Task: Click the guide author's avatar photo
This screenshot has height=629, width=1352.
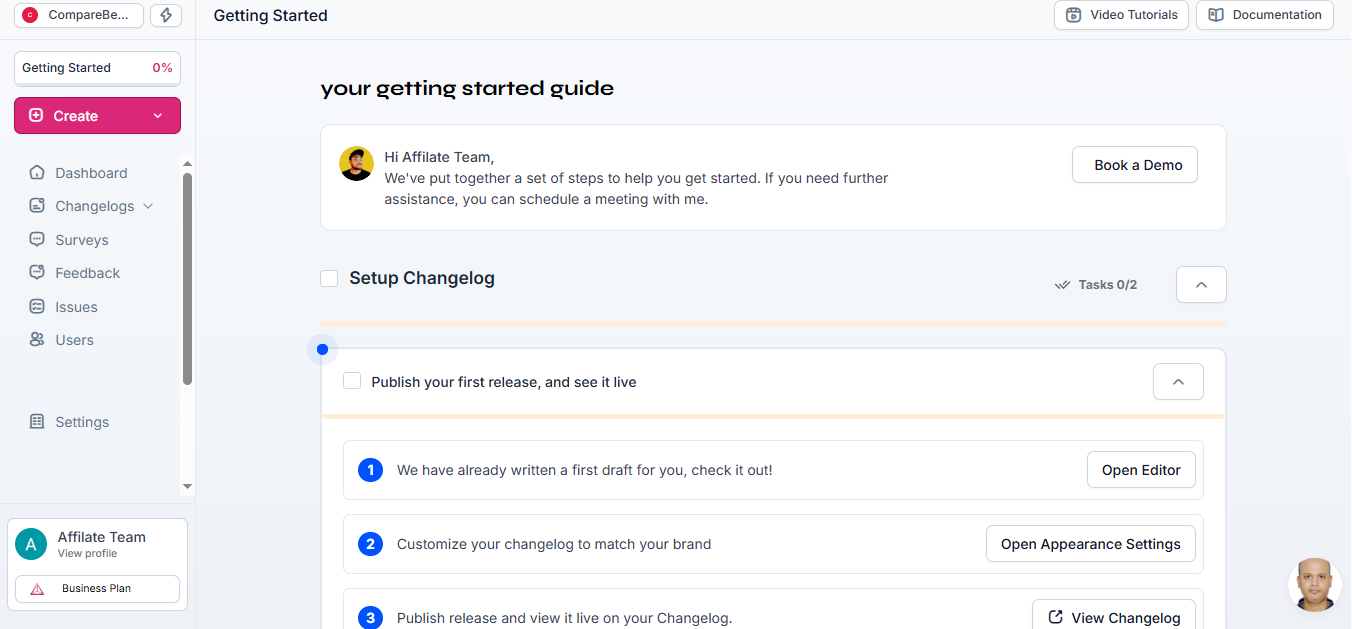Action: click(x=356, y=164)
